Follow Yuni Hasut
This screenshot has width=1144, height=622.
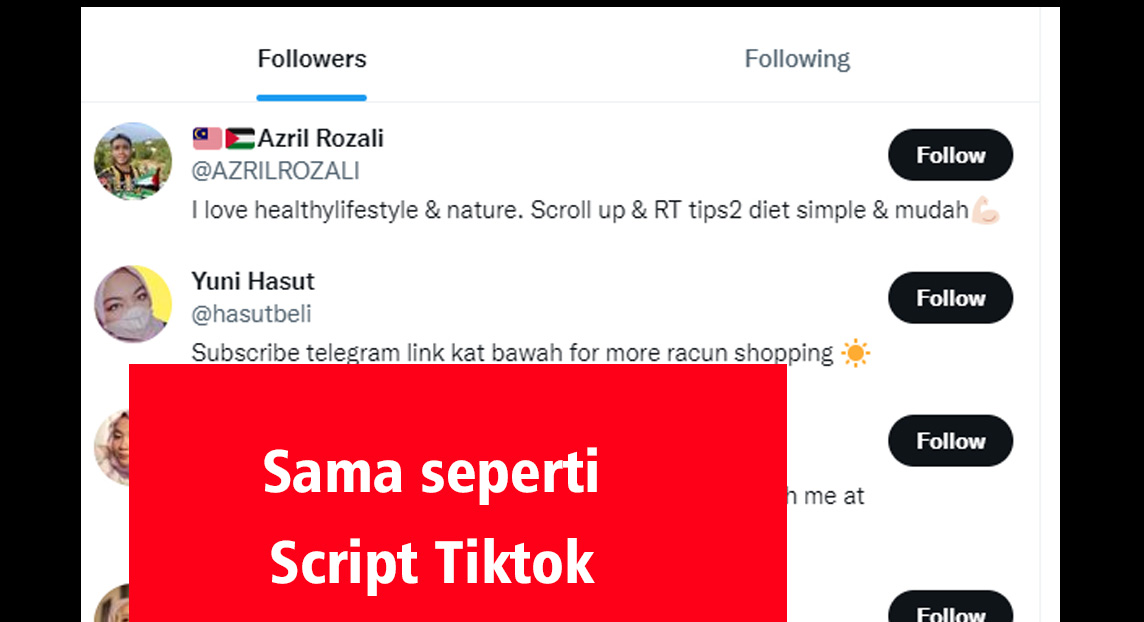pos(951,298)
